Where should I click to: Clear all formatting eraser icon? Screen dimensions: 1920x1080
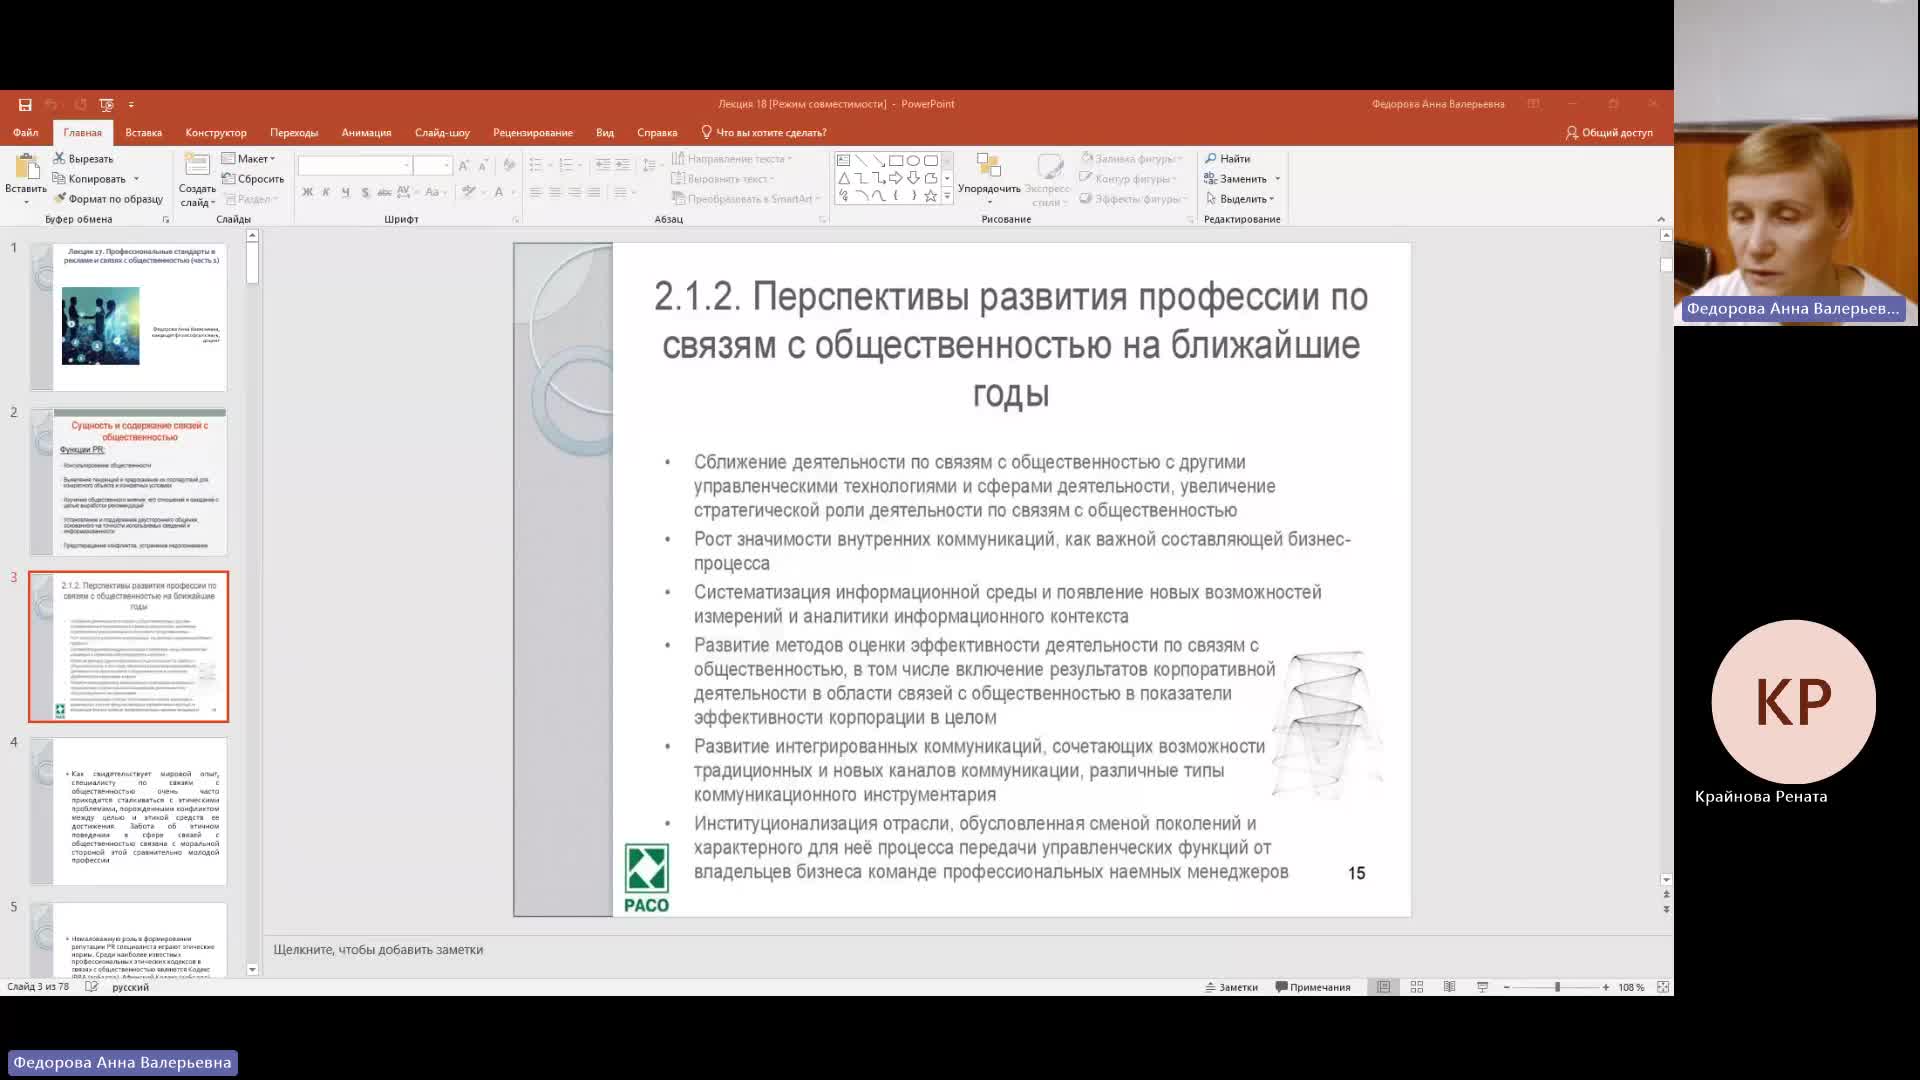[x=509, y=165]
